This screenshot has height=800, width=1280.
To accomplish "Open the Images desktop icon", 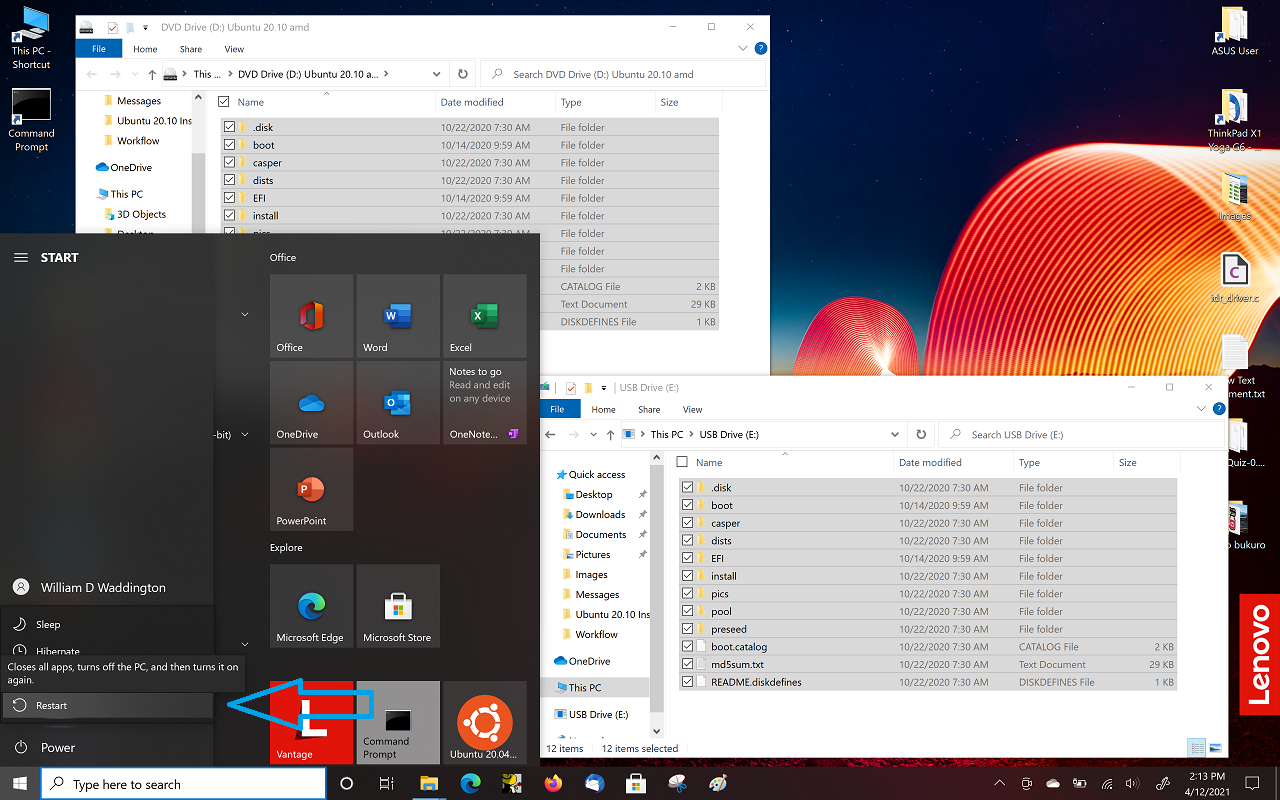I will click(1235, 196).
